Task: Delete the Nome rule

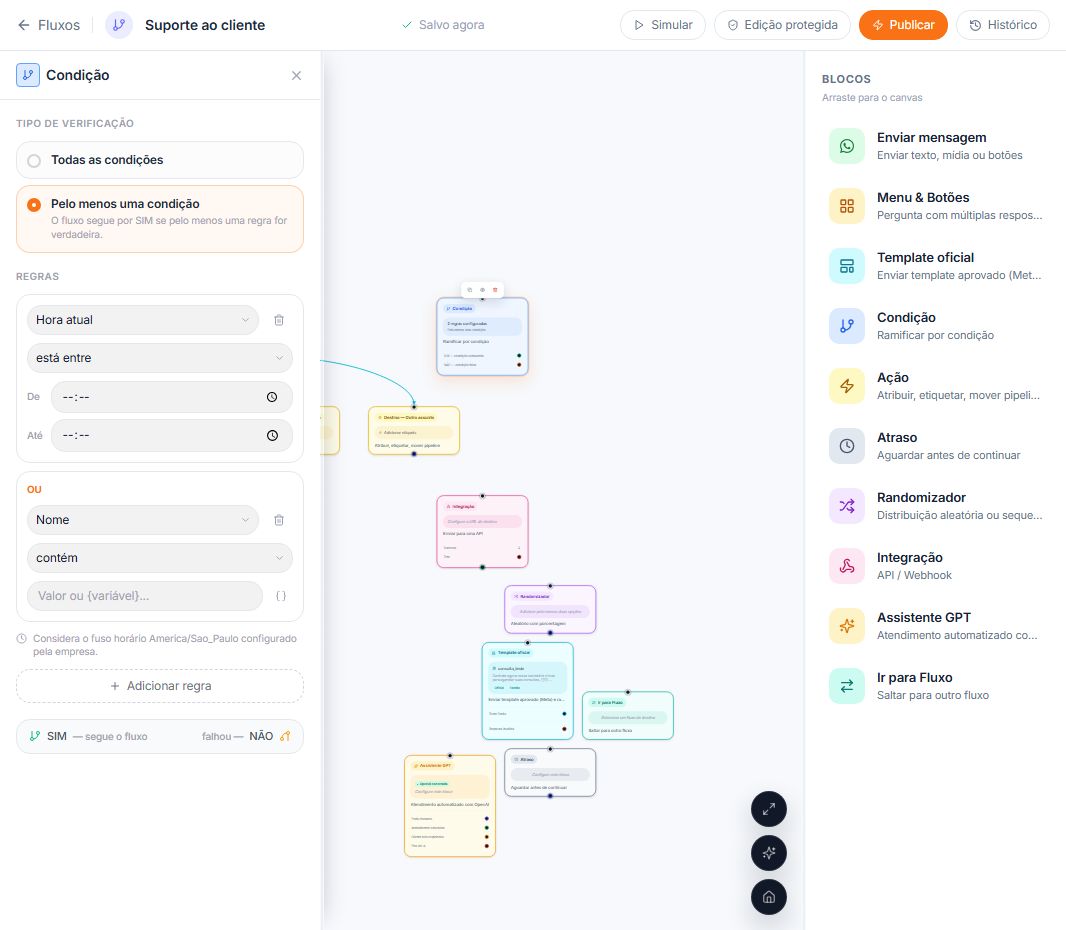Action: click(279, 520)
